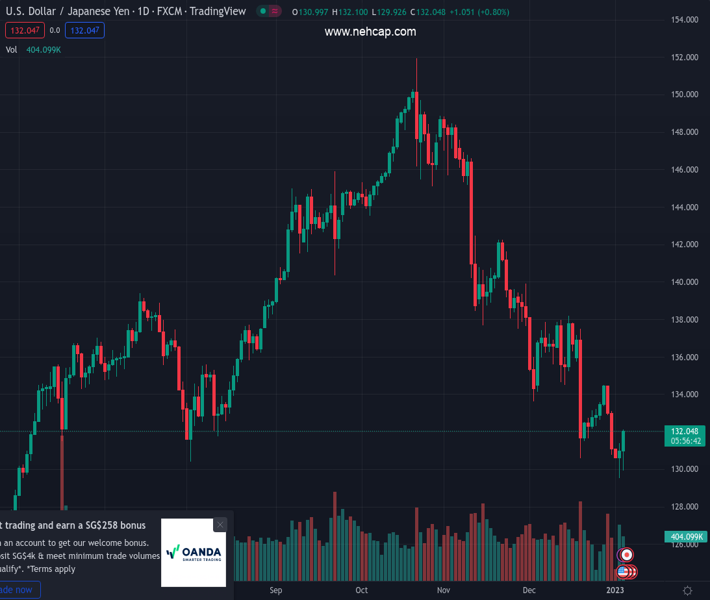Click the blue buy price 132.047 button
Screen dimensions: 710x600
click(x=85, y=30)
